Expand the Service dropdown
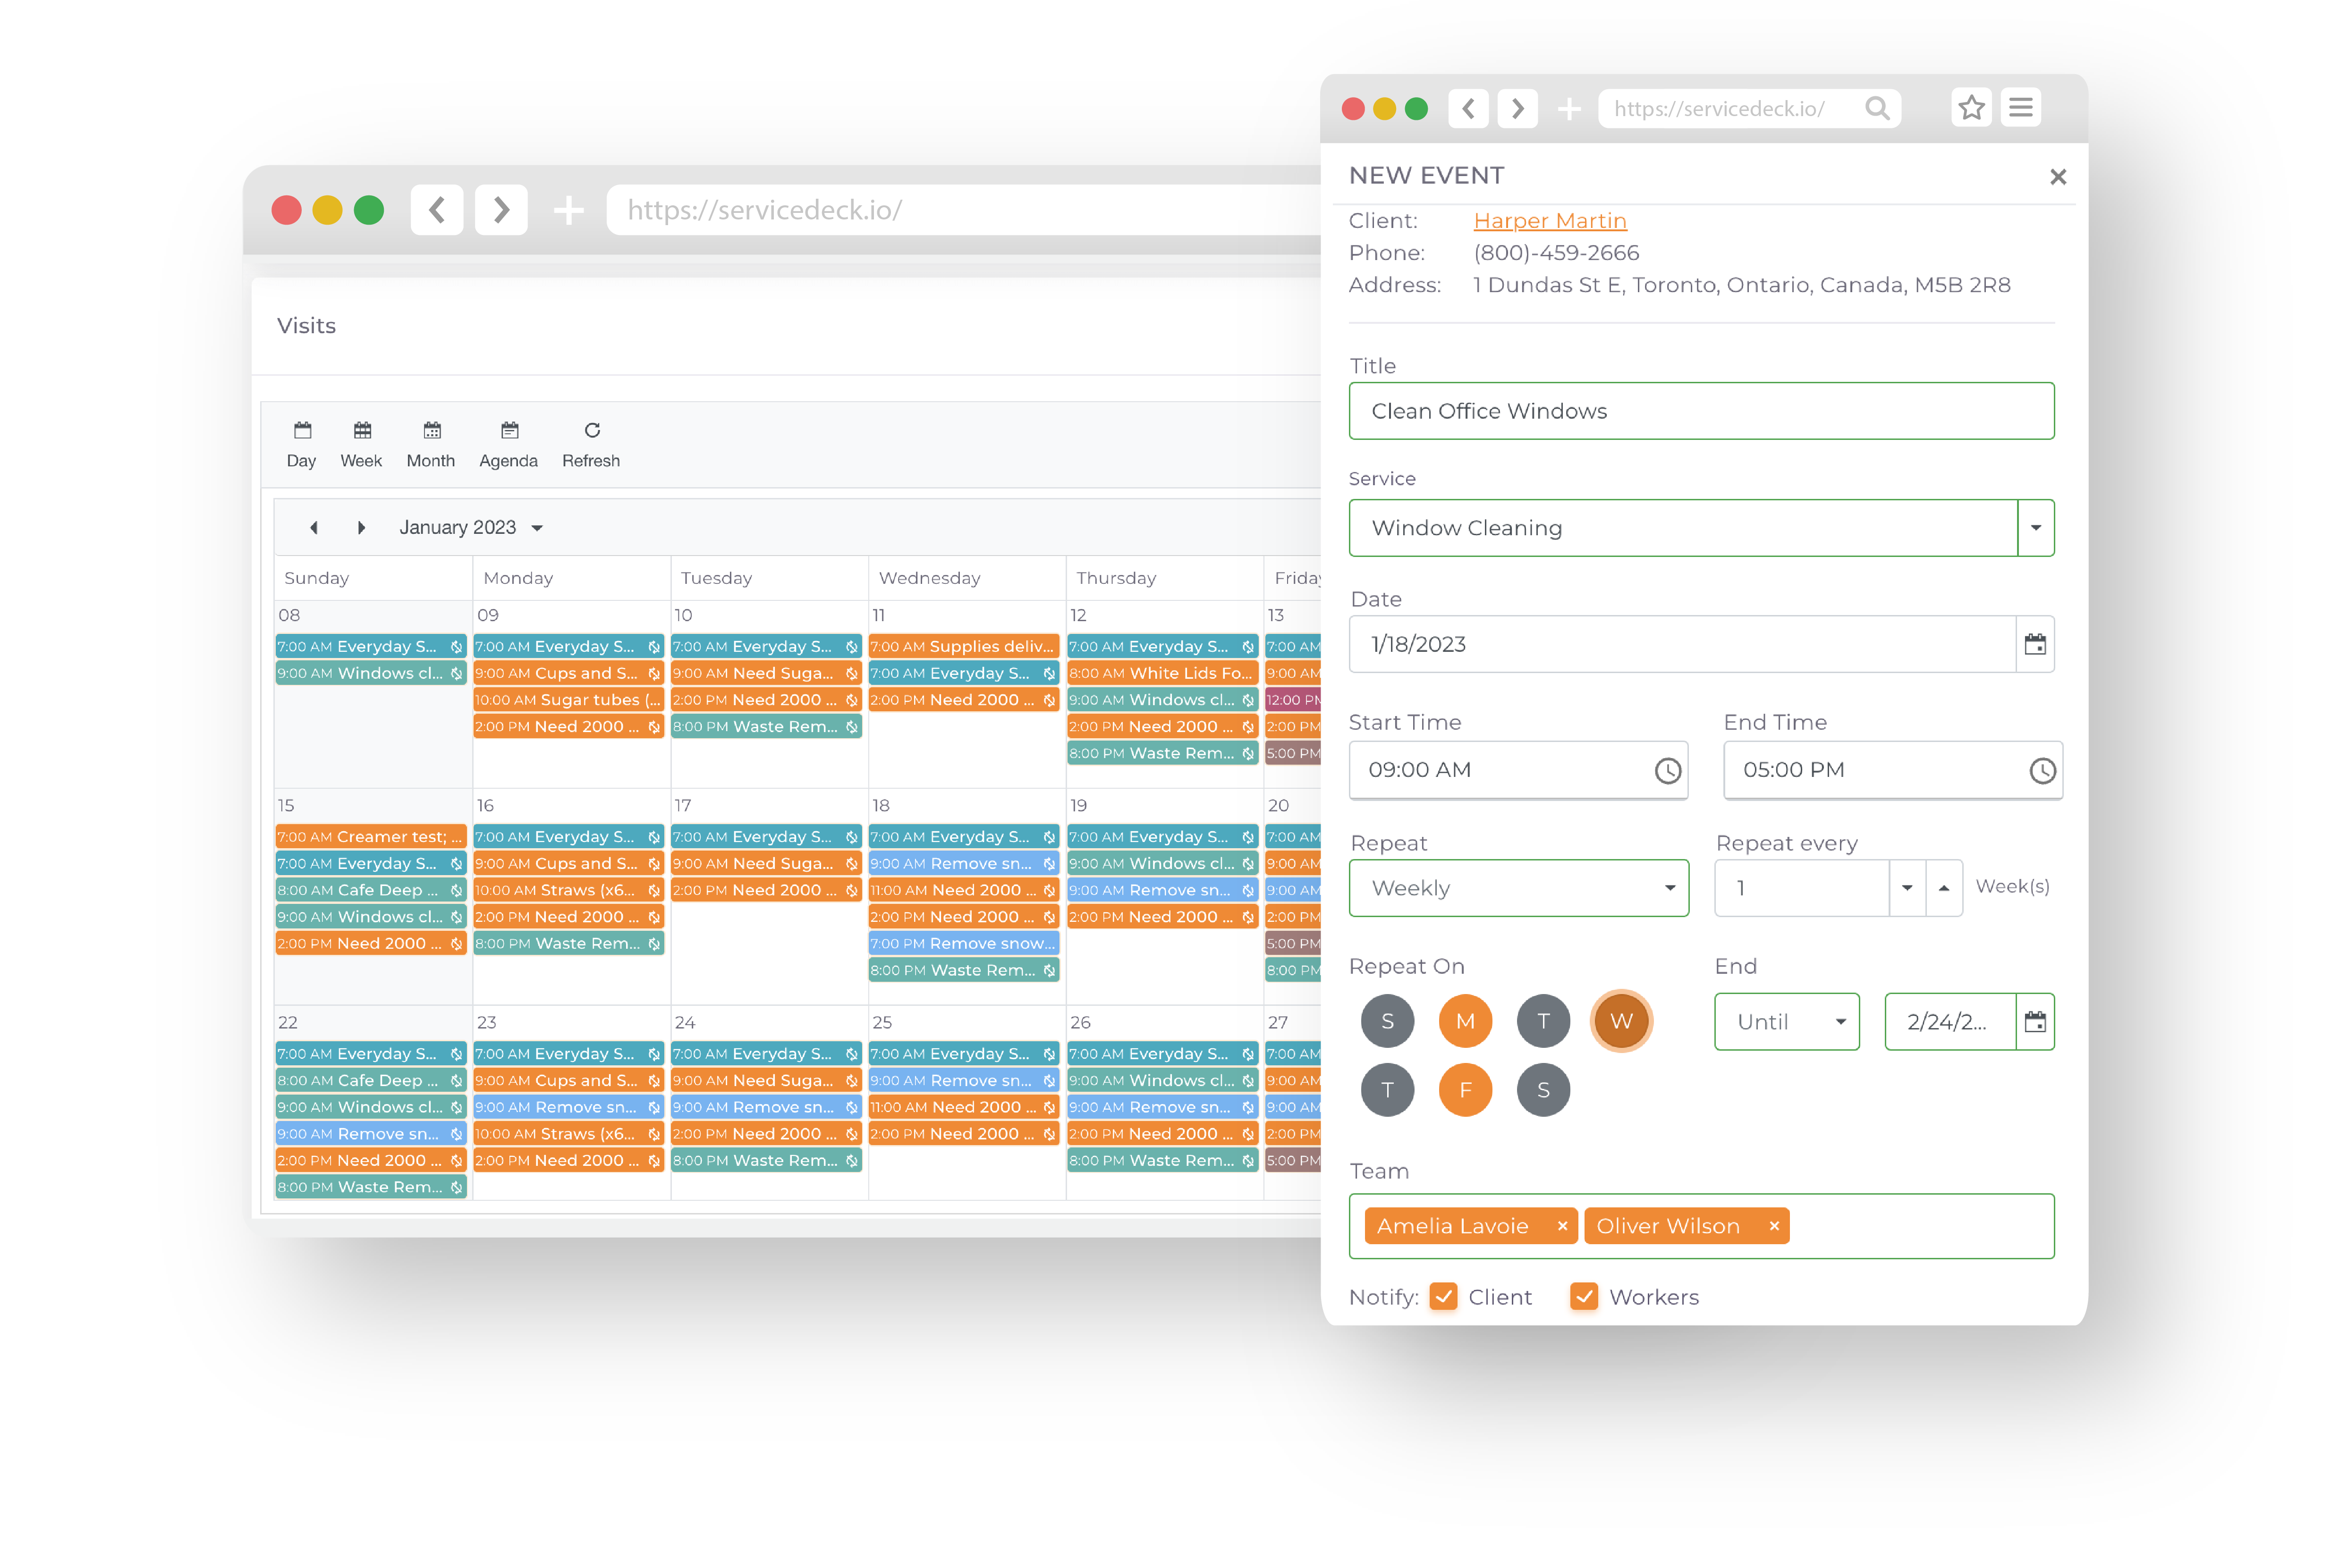The height and width of the screenshot is (1568, 2331). (2035, 527)
